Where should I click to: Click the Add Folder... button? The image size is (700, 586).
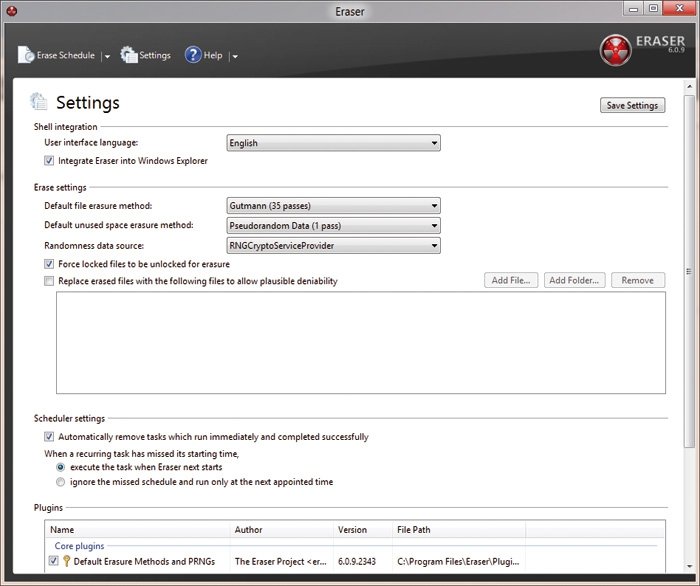574,280
